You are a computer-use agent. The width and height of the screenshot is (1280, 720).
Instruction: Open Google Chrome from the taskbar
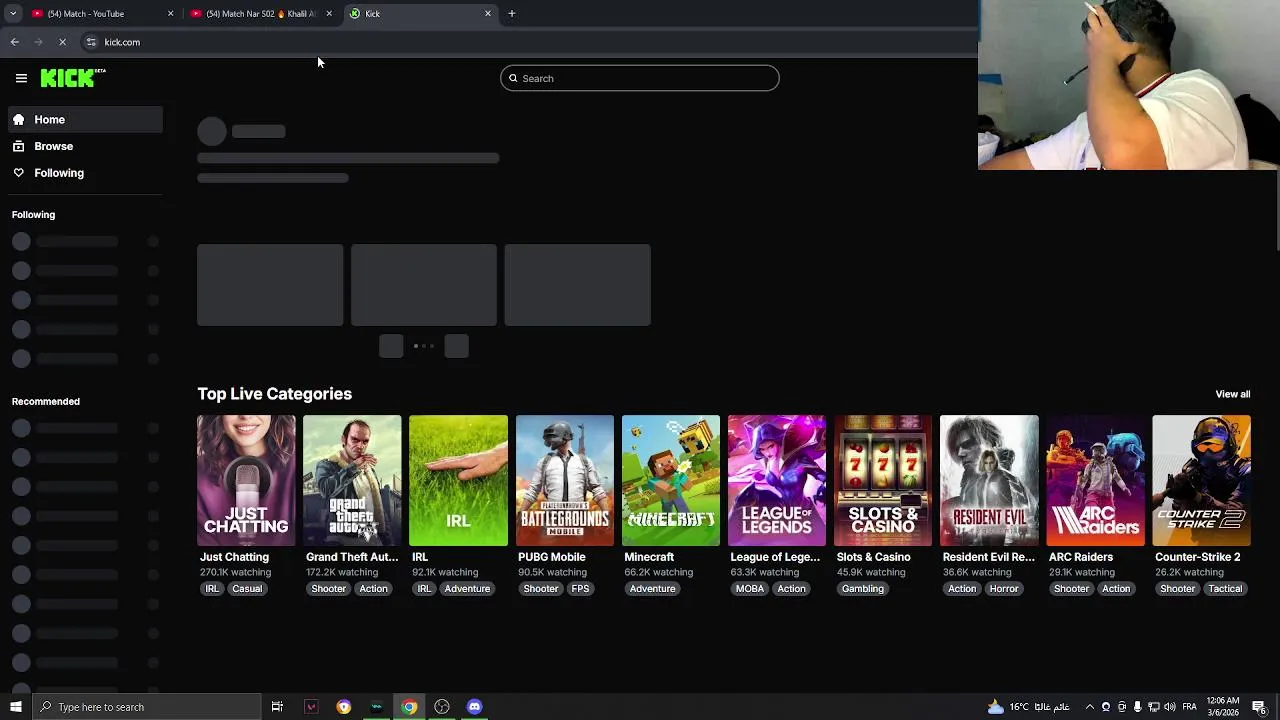coord(409,707)
